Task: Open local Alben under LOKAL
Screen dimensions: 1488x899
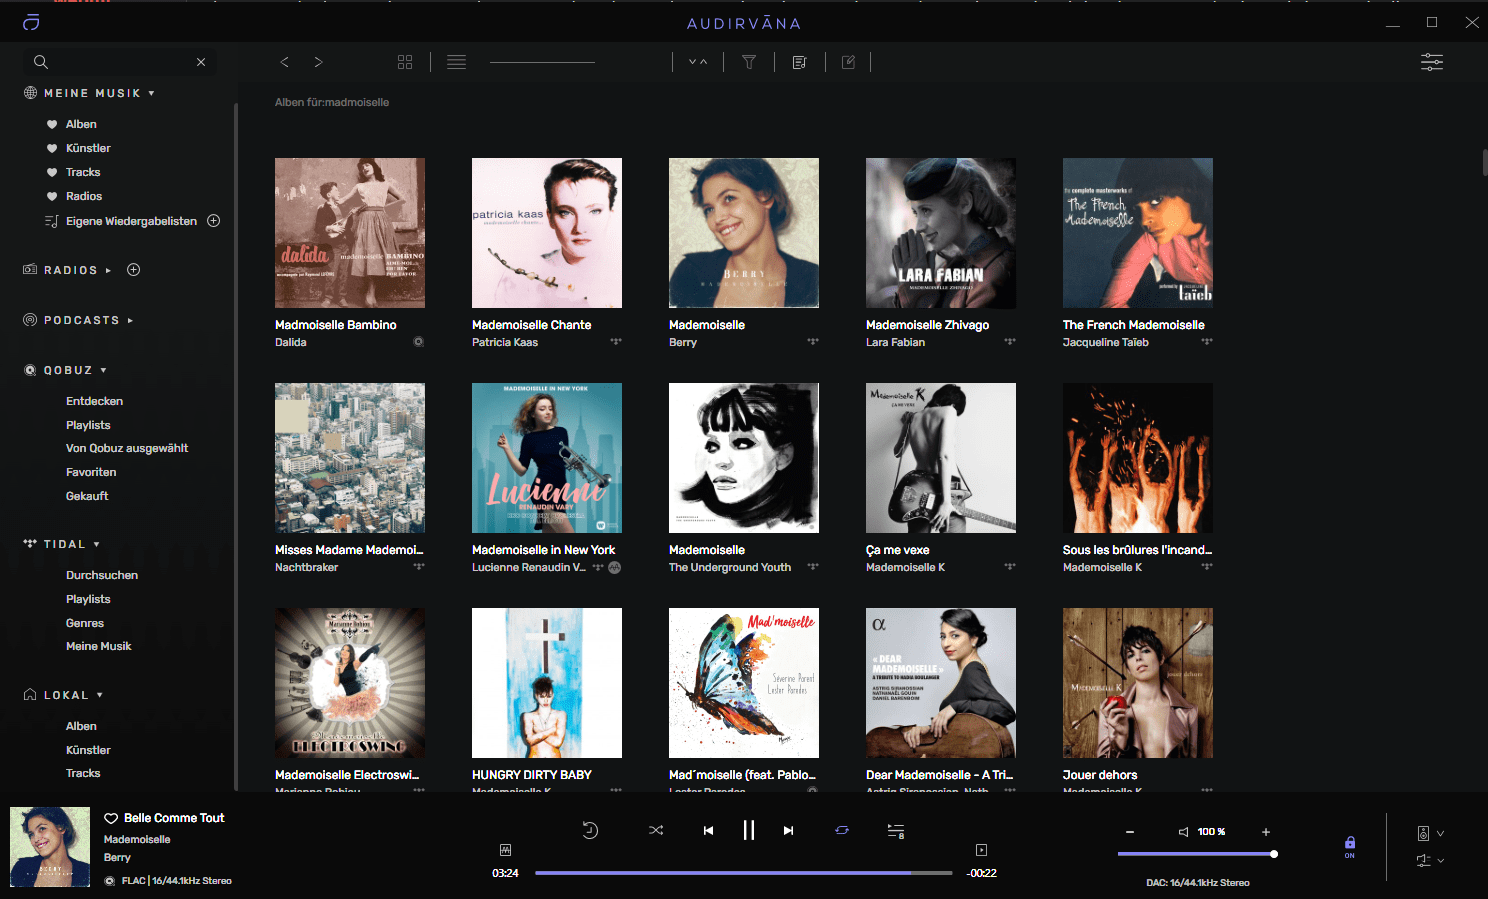Action: click(81, 726)
